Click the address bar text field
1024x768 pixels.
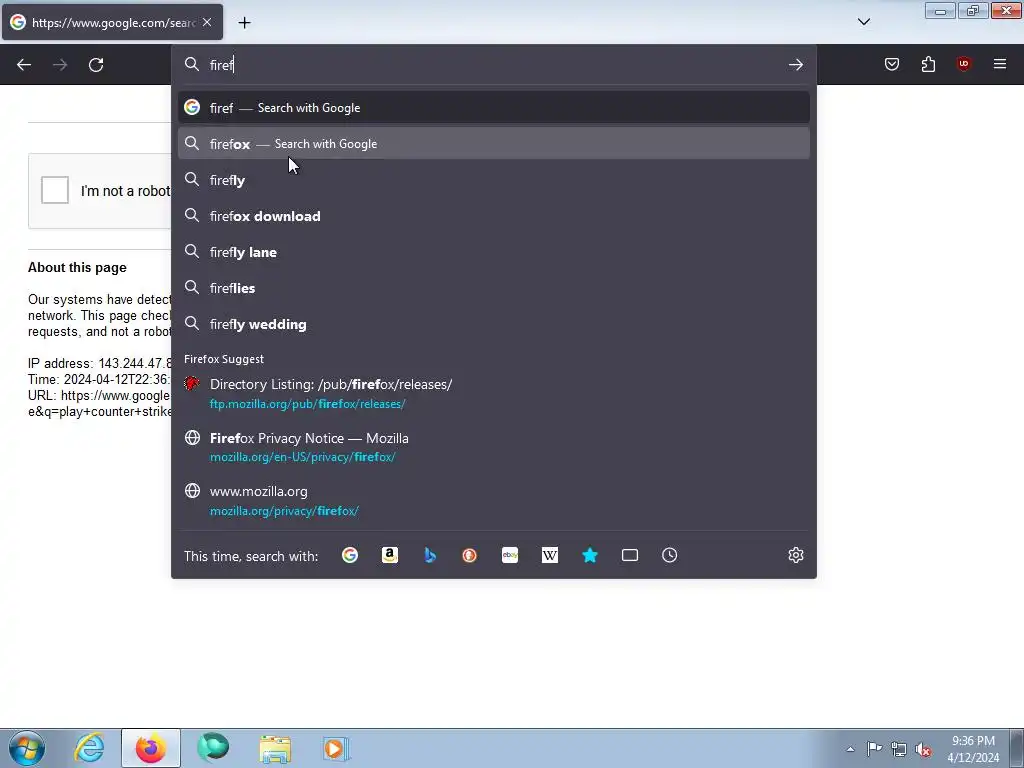[x=493, y=65]
